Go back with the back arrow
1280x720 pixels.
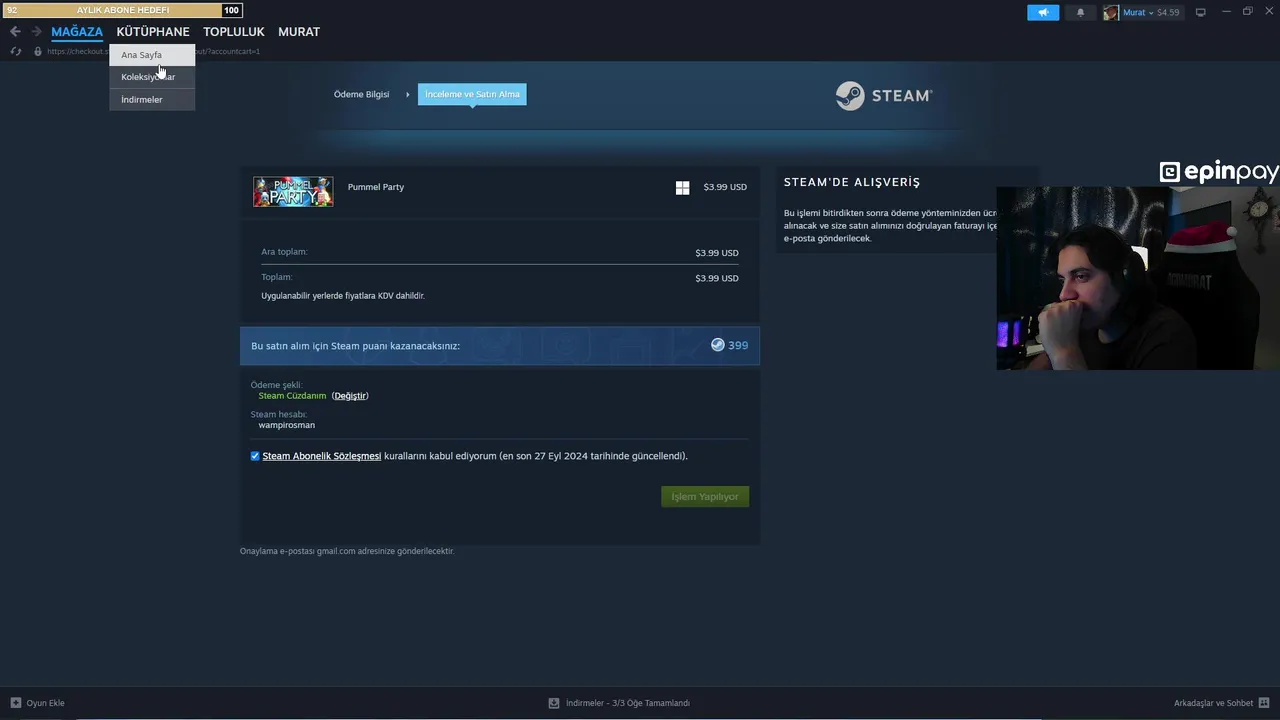coord(15,31)
